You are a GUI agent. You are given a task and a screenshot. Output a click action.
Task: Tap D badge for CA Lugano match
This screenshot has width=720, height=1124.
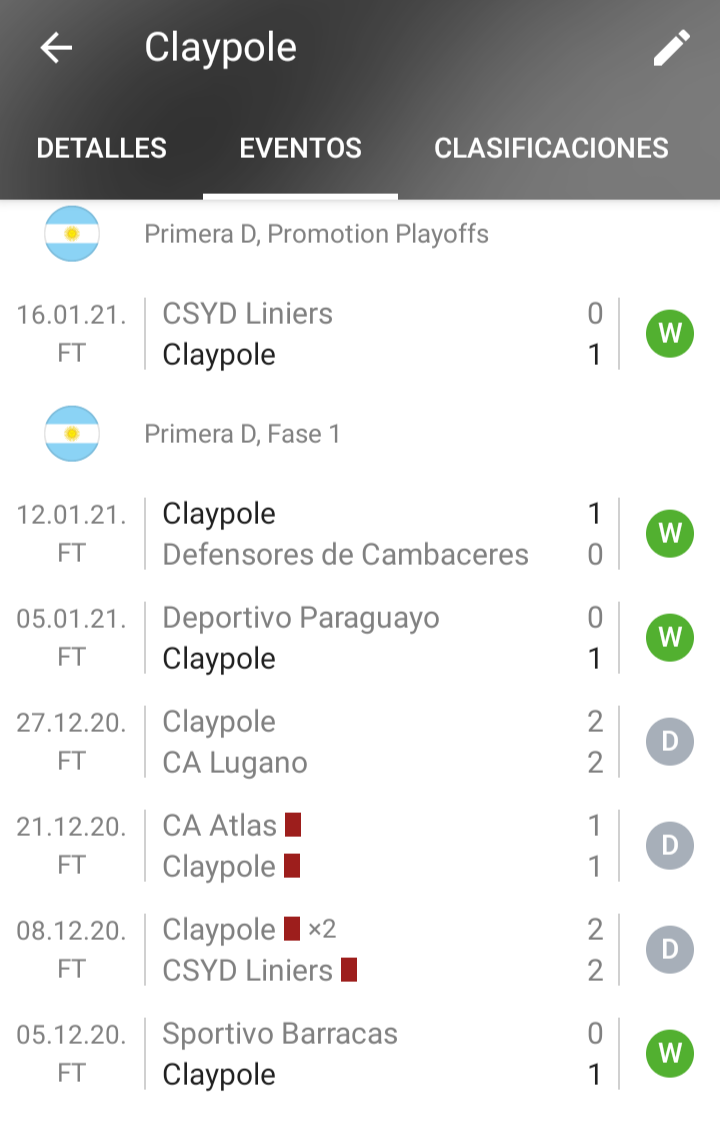670,742
